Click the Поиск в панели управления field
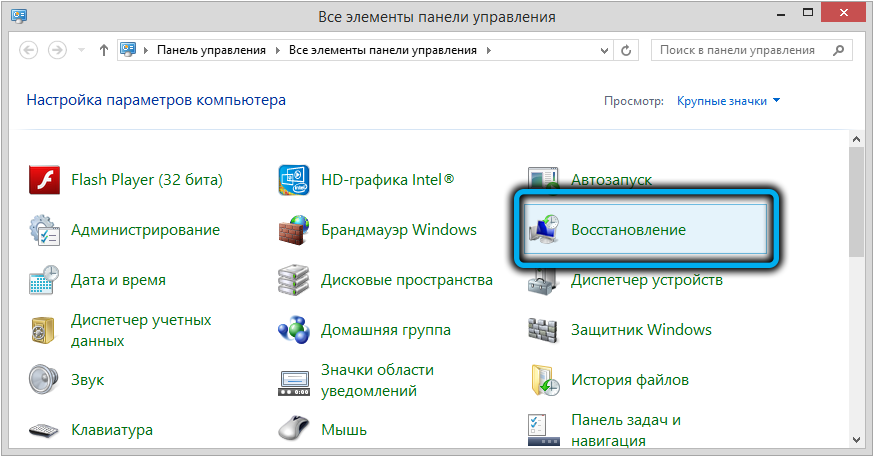 pyautogui.click(x=745, y=50)
